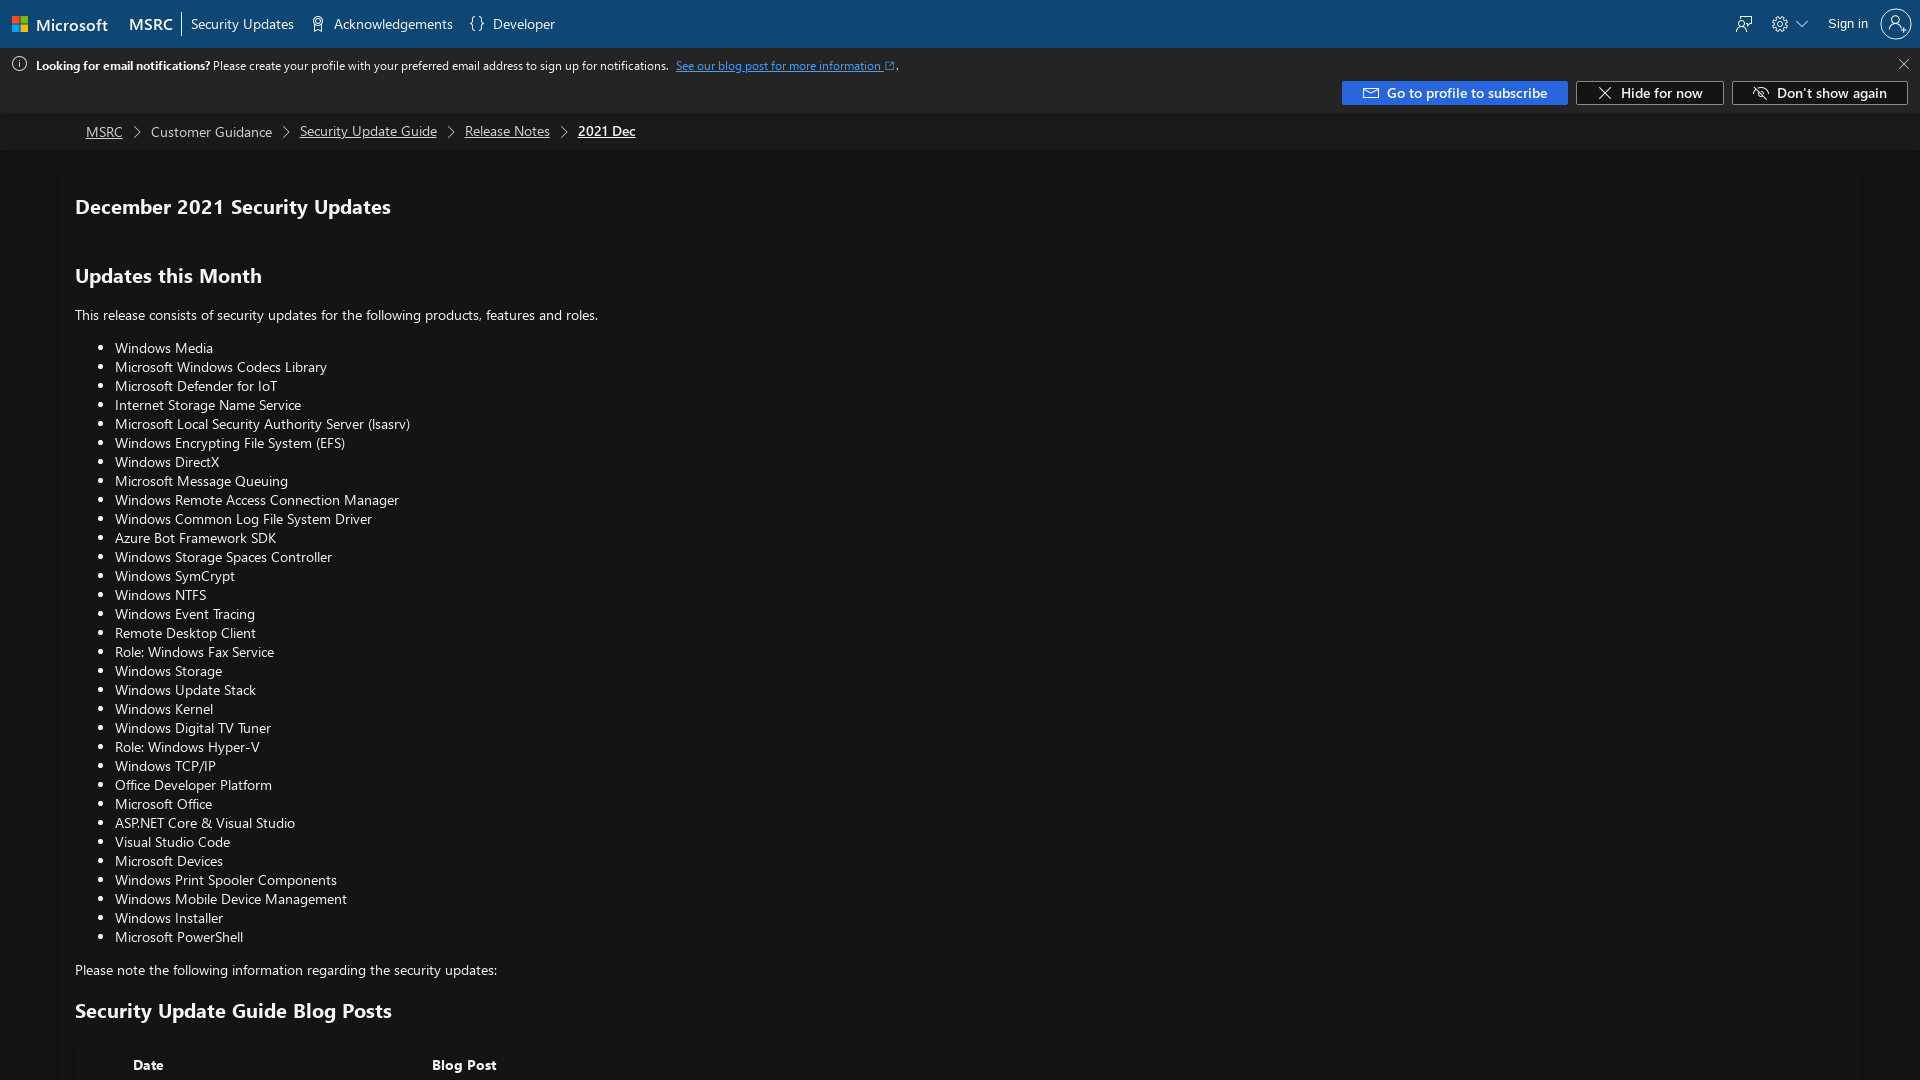Click the user account avatar icon

[x=1895, y=24]
